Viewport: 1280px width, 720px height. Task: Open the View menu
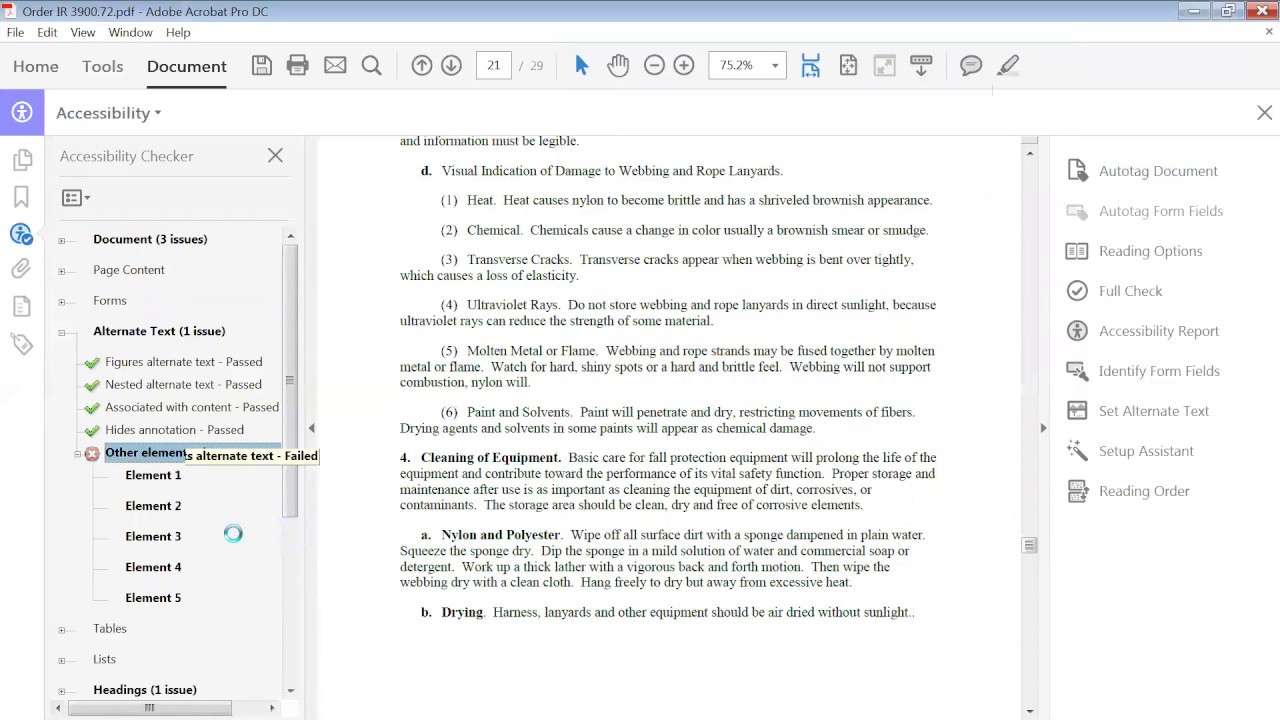83,32
